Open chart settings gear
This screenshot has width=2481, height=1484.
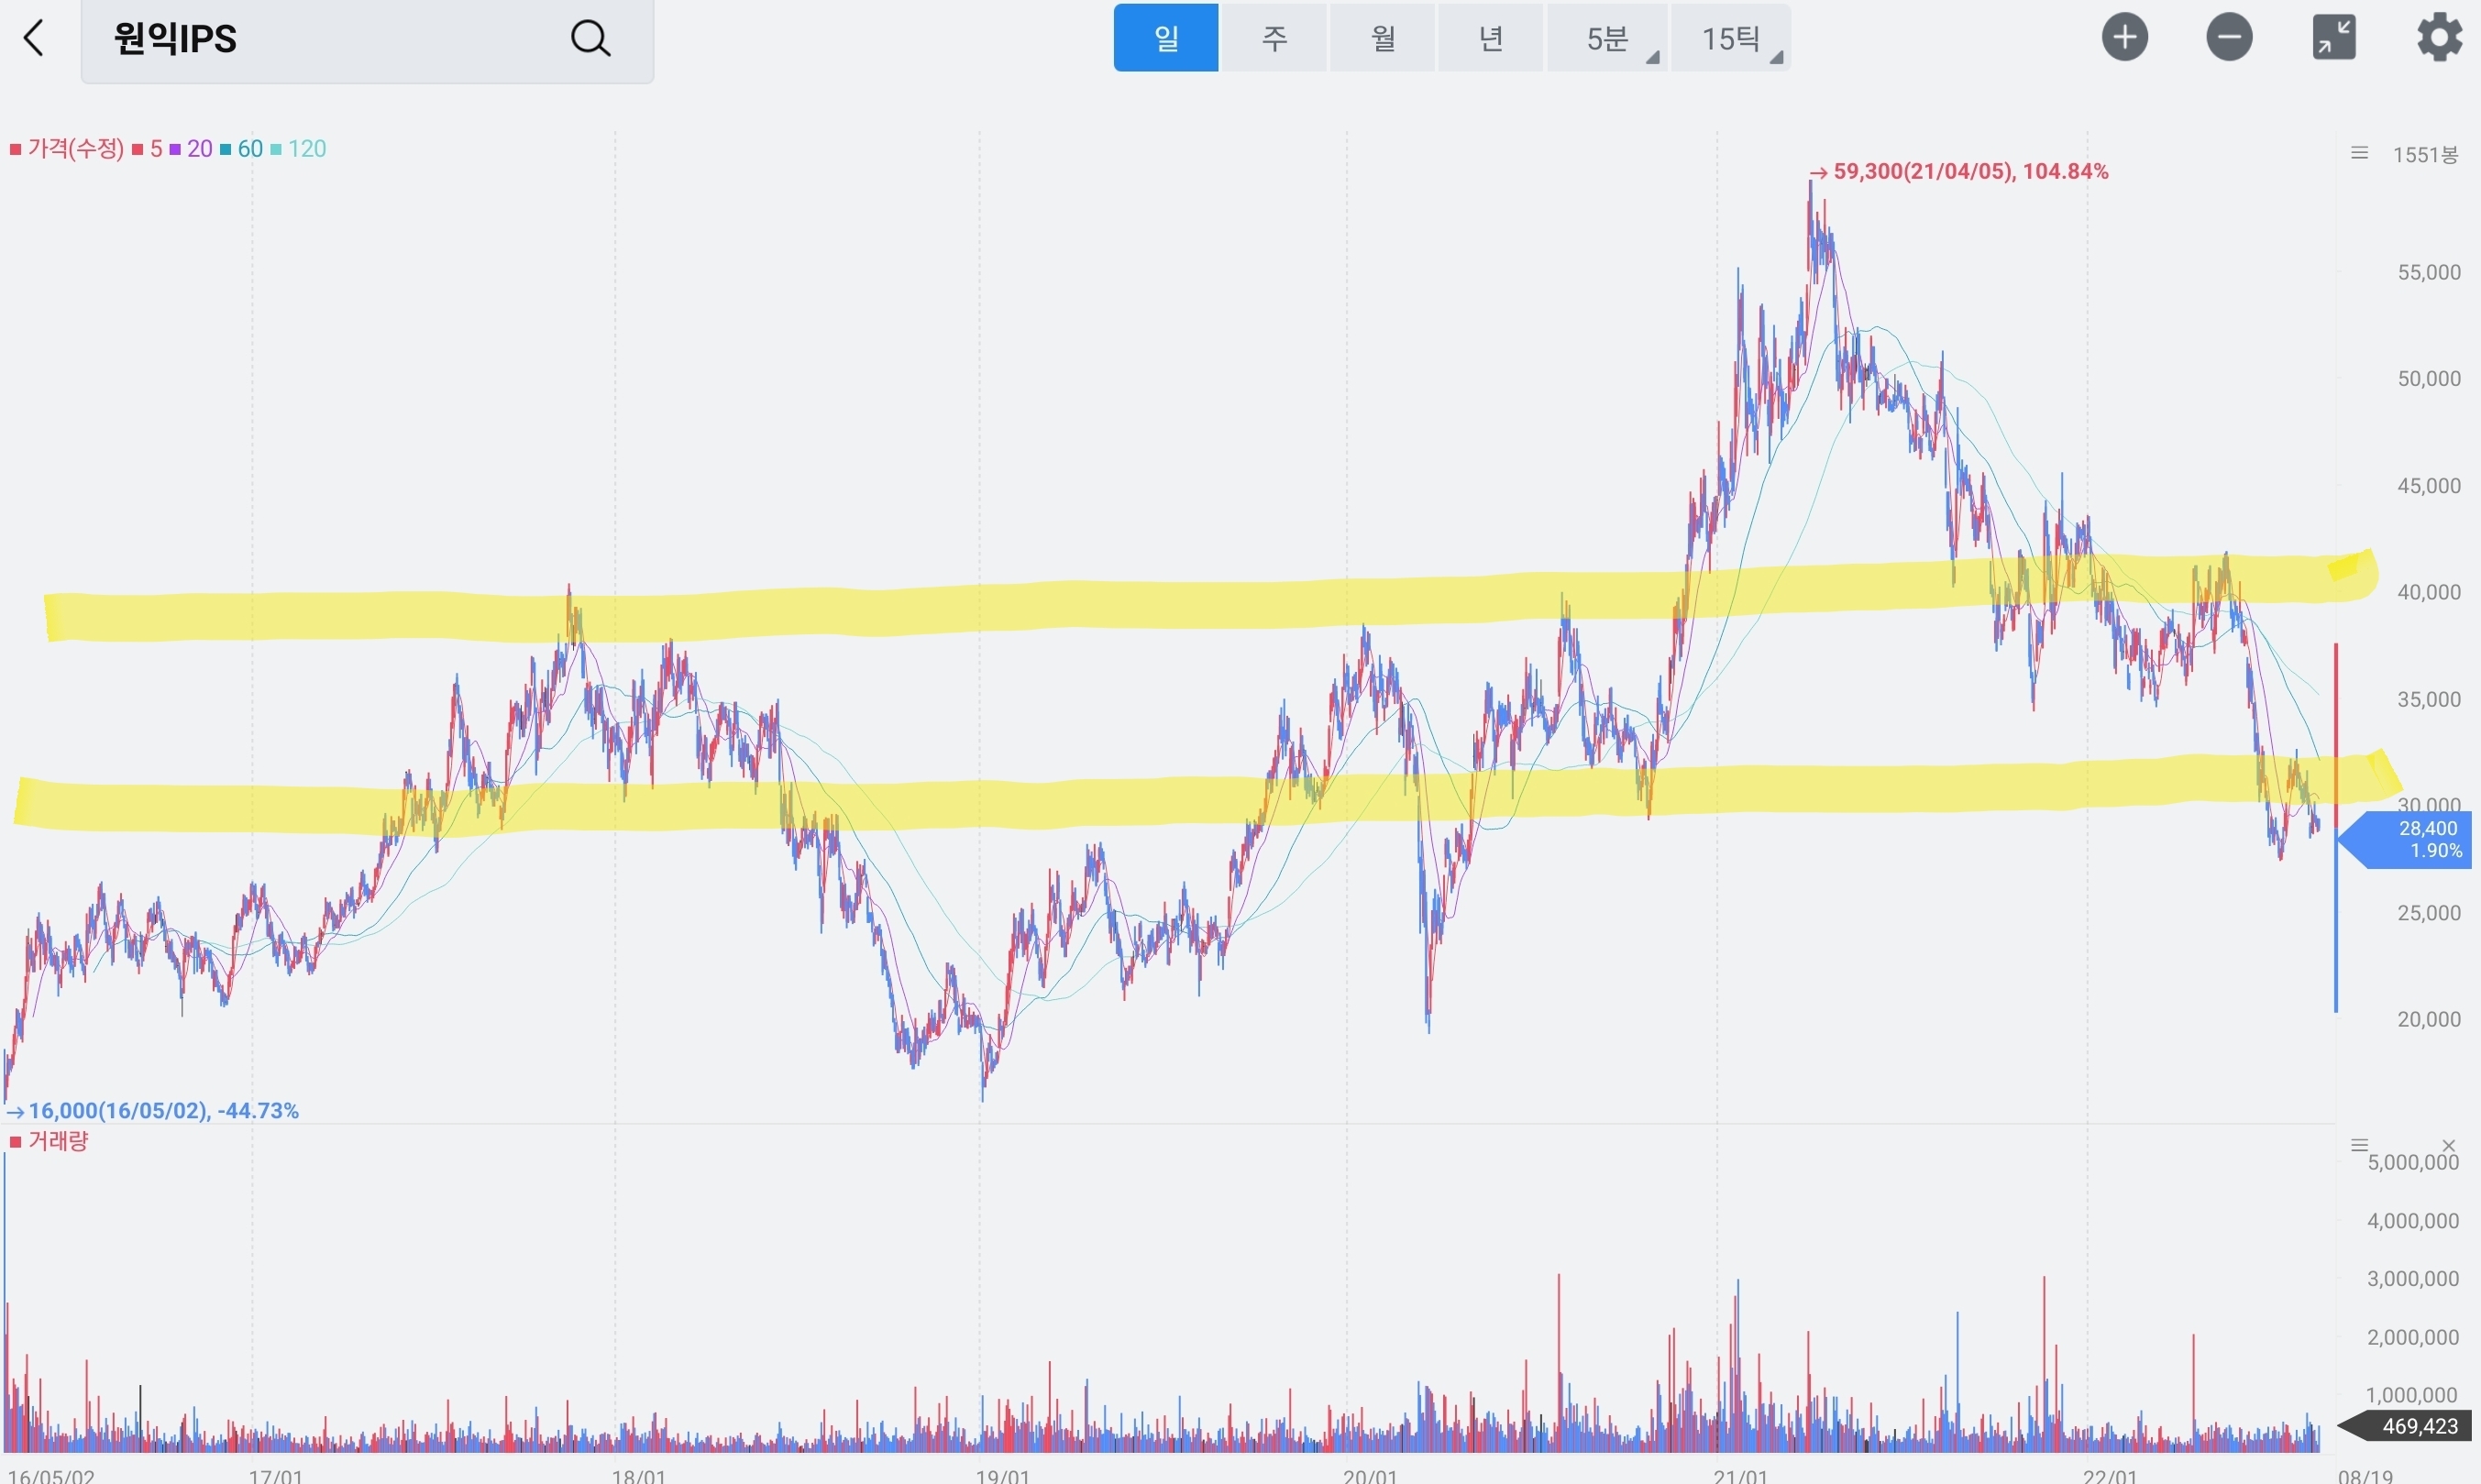coord(2439,38)
